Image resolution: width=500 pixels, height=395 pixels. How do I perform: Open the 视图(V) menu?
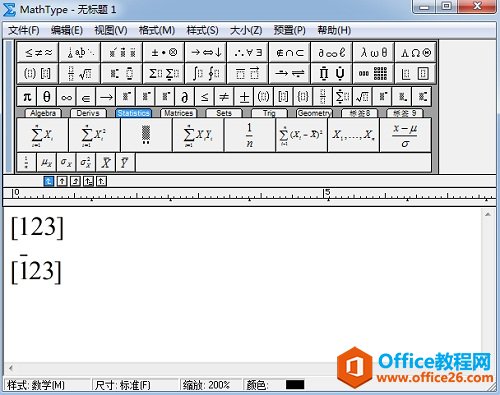point(111,30)
